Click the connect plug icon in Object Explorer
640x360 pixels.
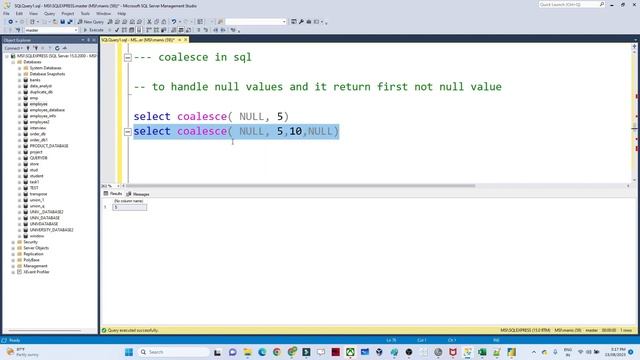point(28,48)
